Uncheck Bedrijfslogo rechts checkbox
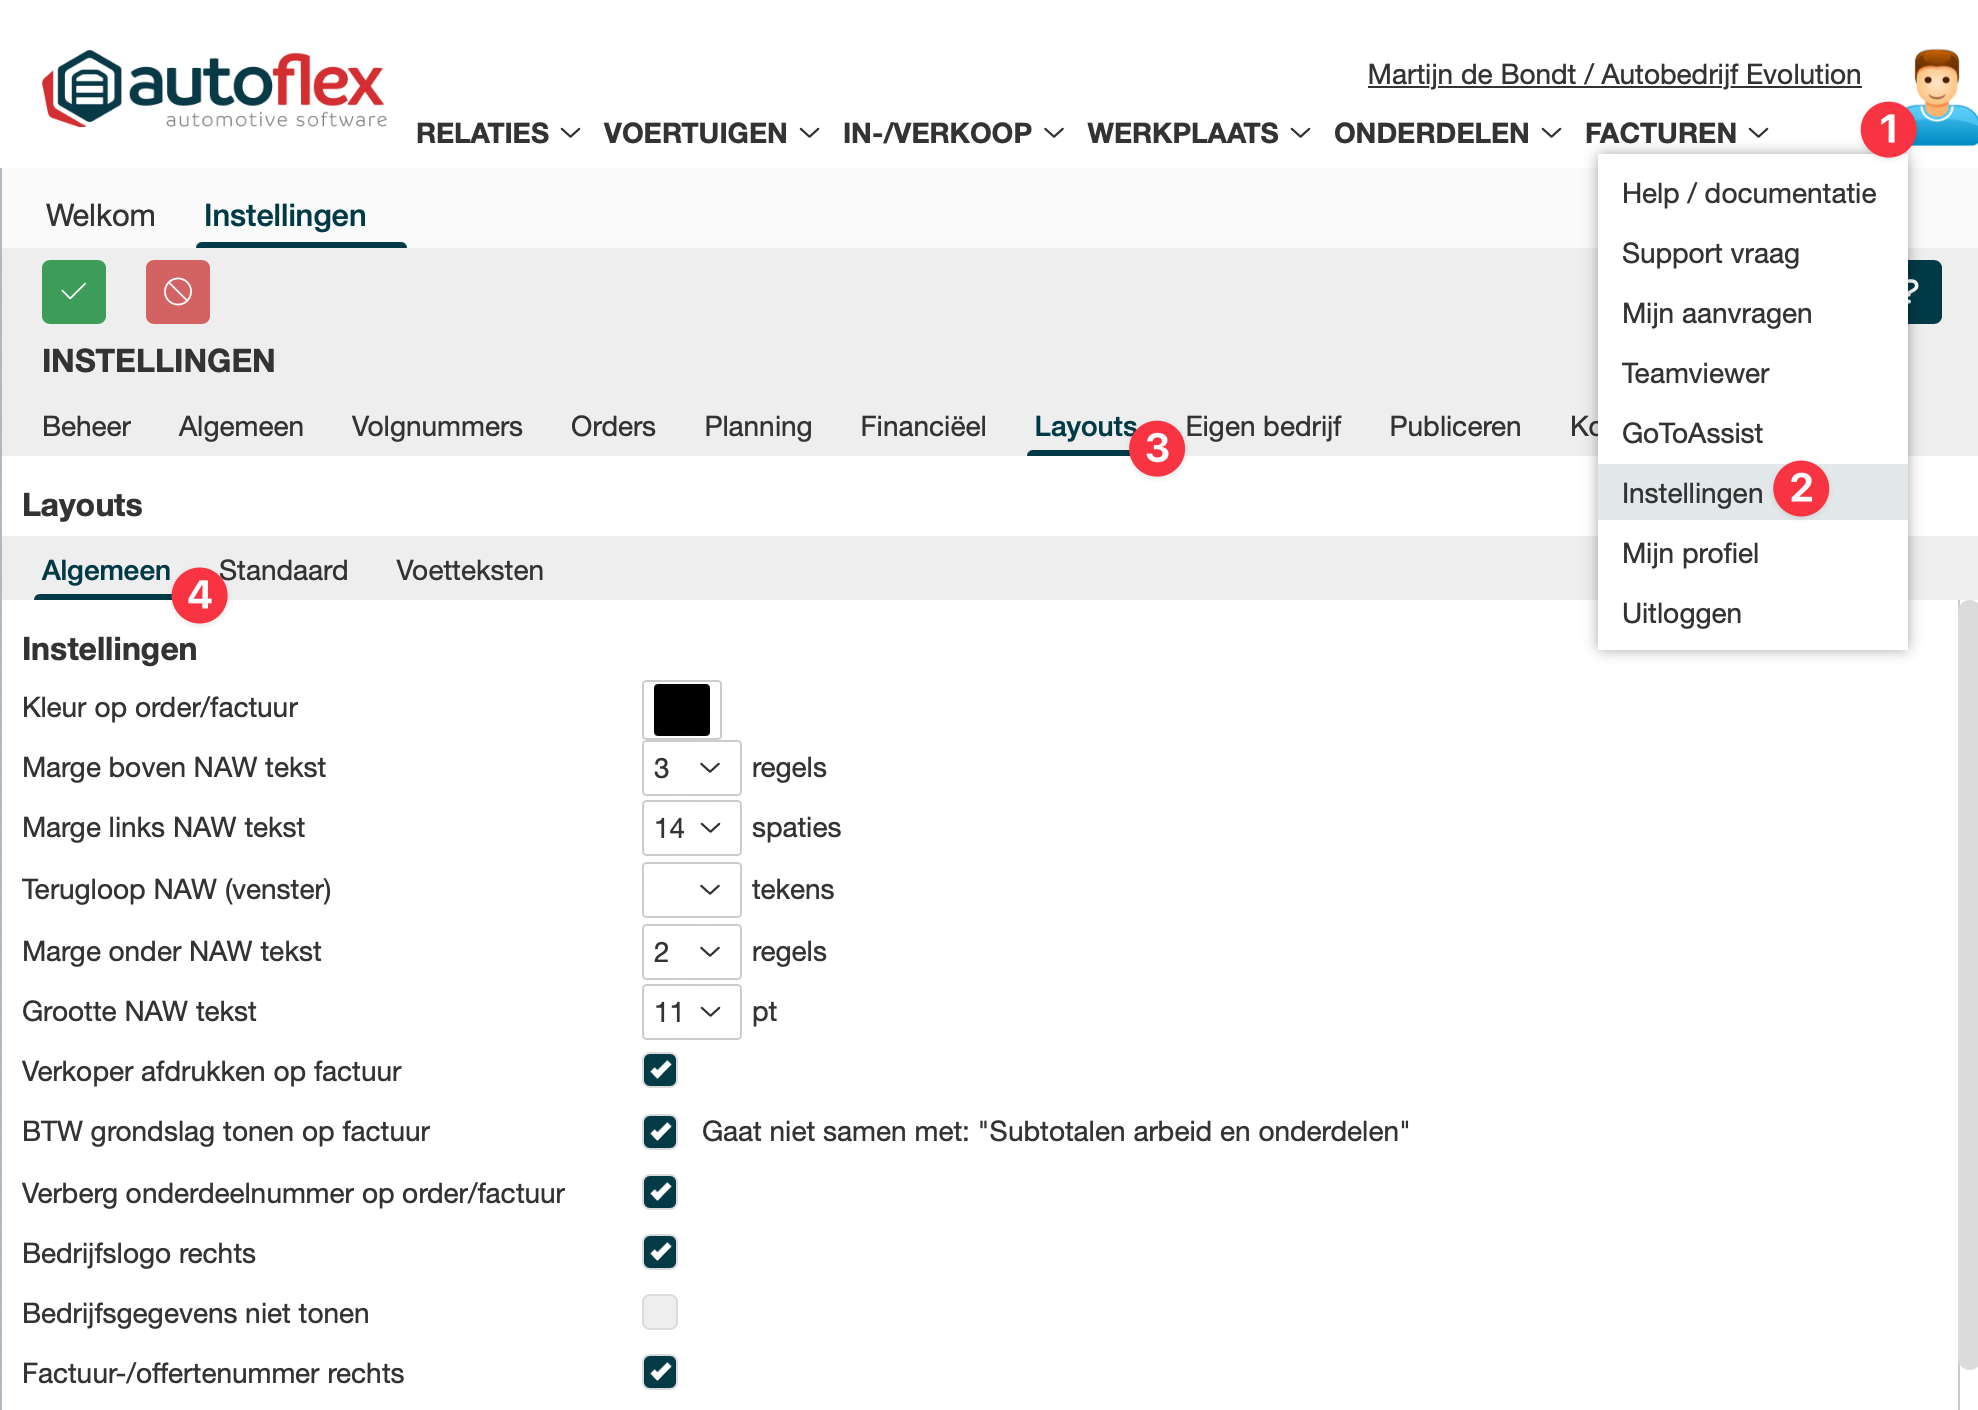The height and width of the screenshot is (1410, 1978). pyautogui.click(x=660, y=1252)
